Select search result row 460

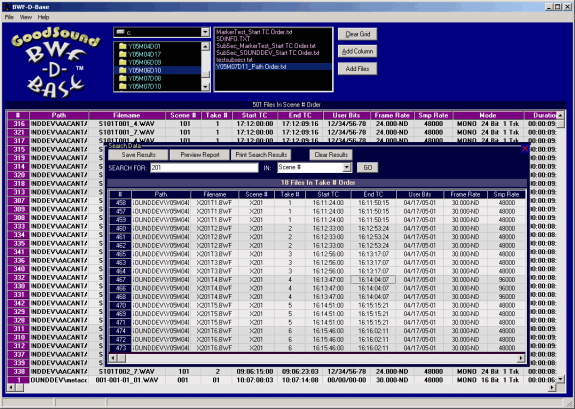click(120, 229)
